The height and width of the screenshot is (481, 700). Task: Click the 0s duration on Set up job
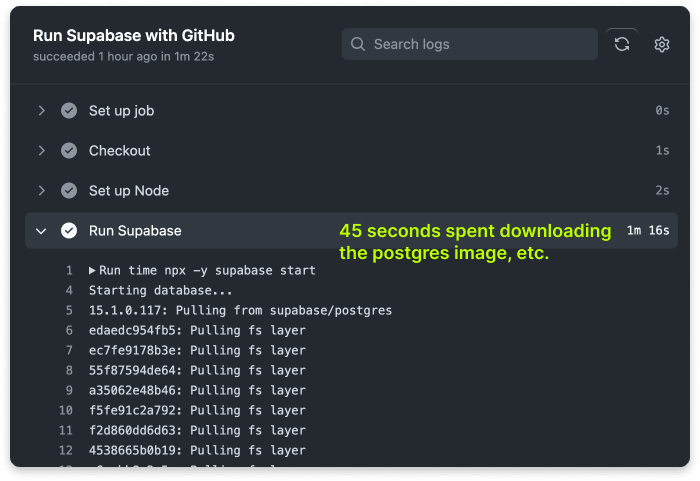pyautogui.click(x=662, y=110)
